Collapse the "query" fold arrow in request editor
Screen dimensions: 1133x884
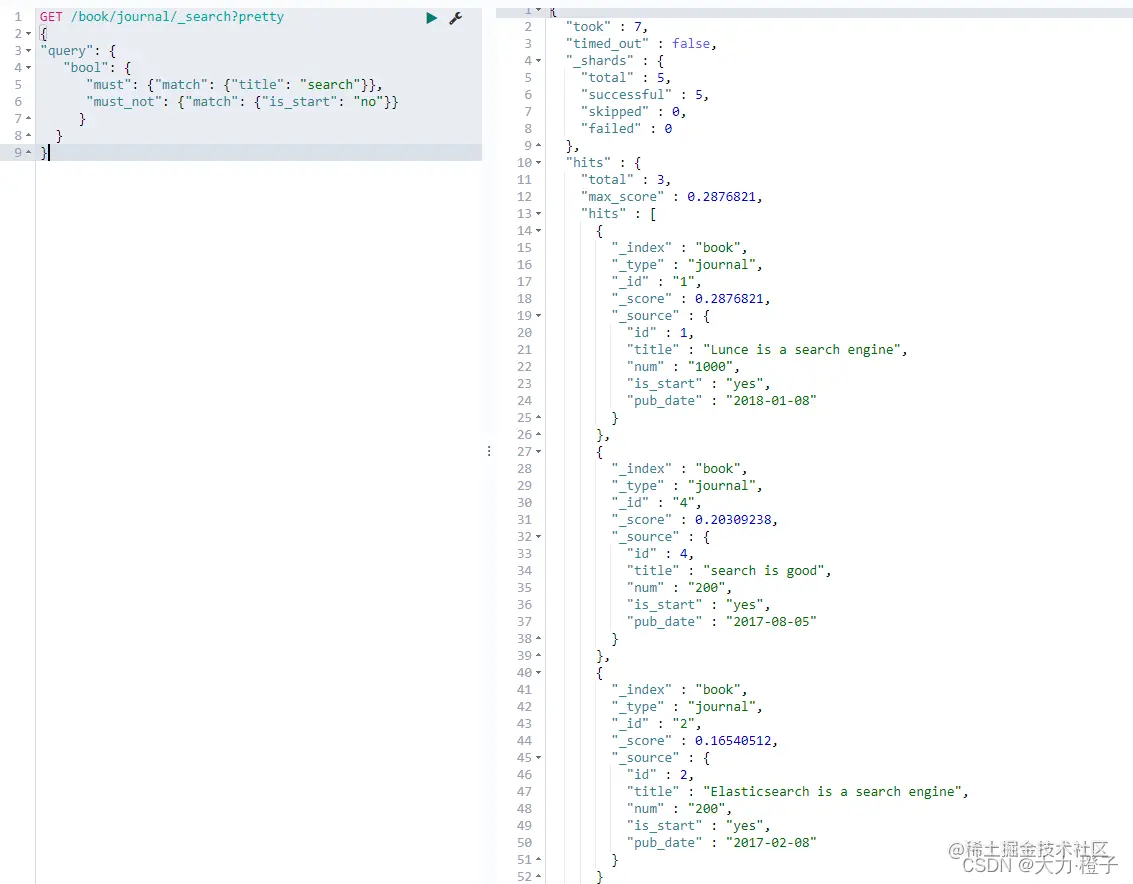[28, 51]
